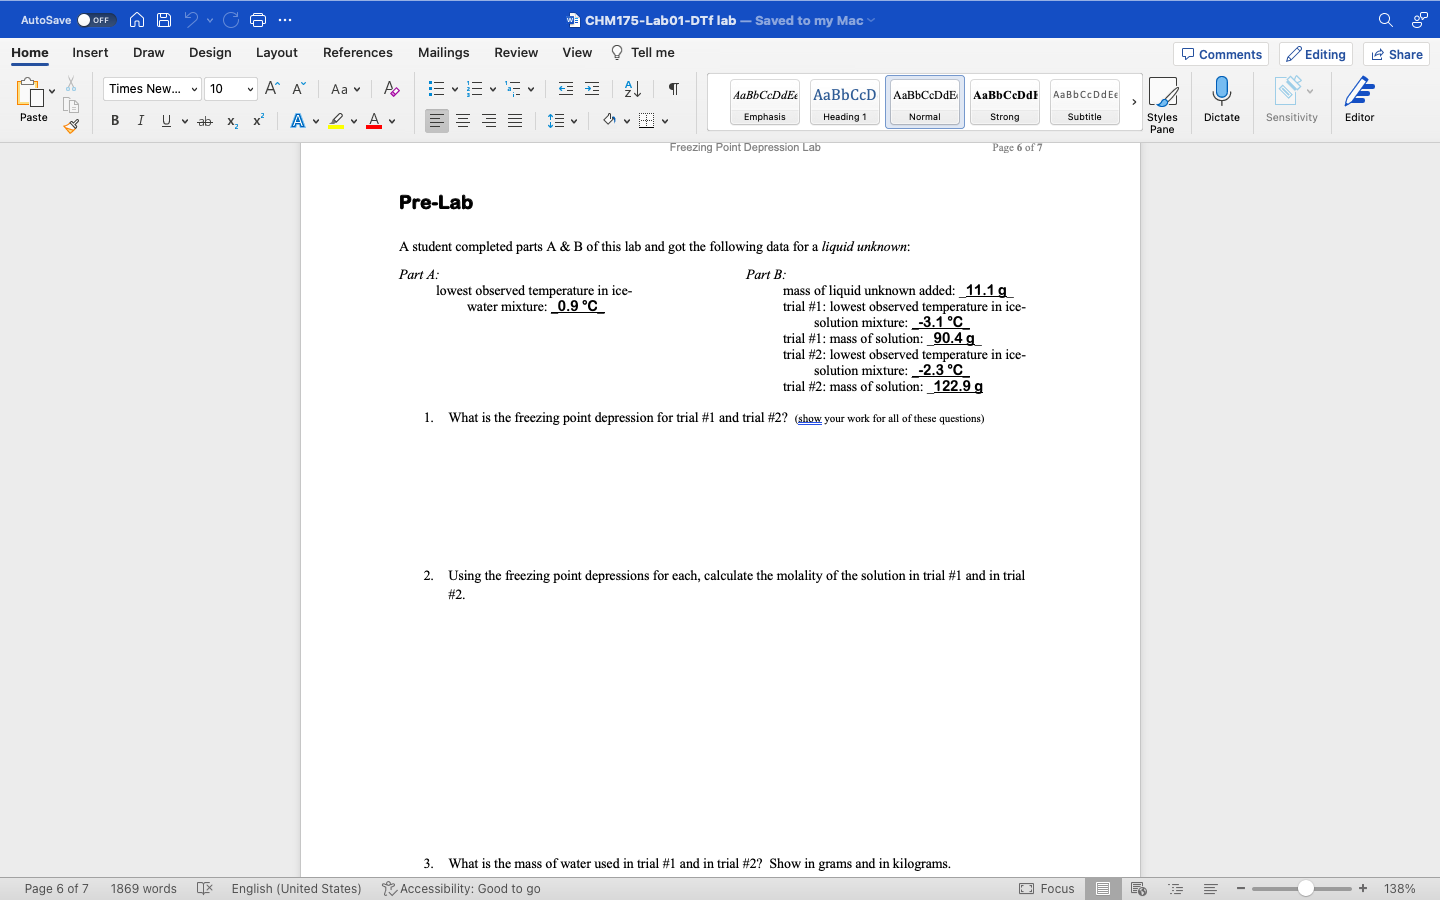Adjust the zoom slider handle
This screenshot has height=900, width=1440.
coord(1305,888)
